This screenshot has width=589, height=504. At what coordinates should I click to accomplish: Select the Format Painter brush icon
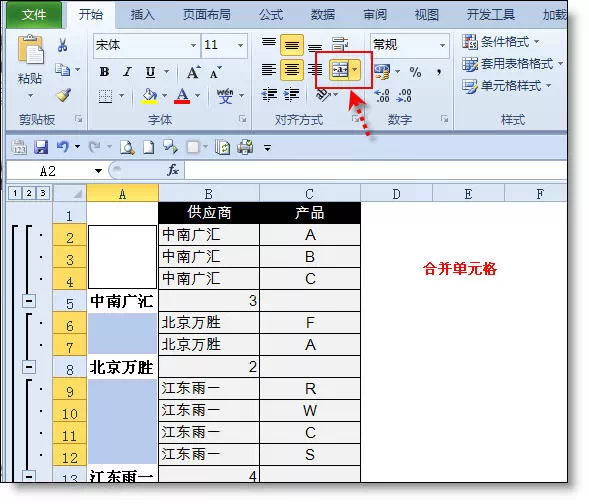(x=63, y=95)
